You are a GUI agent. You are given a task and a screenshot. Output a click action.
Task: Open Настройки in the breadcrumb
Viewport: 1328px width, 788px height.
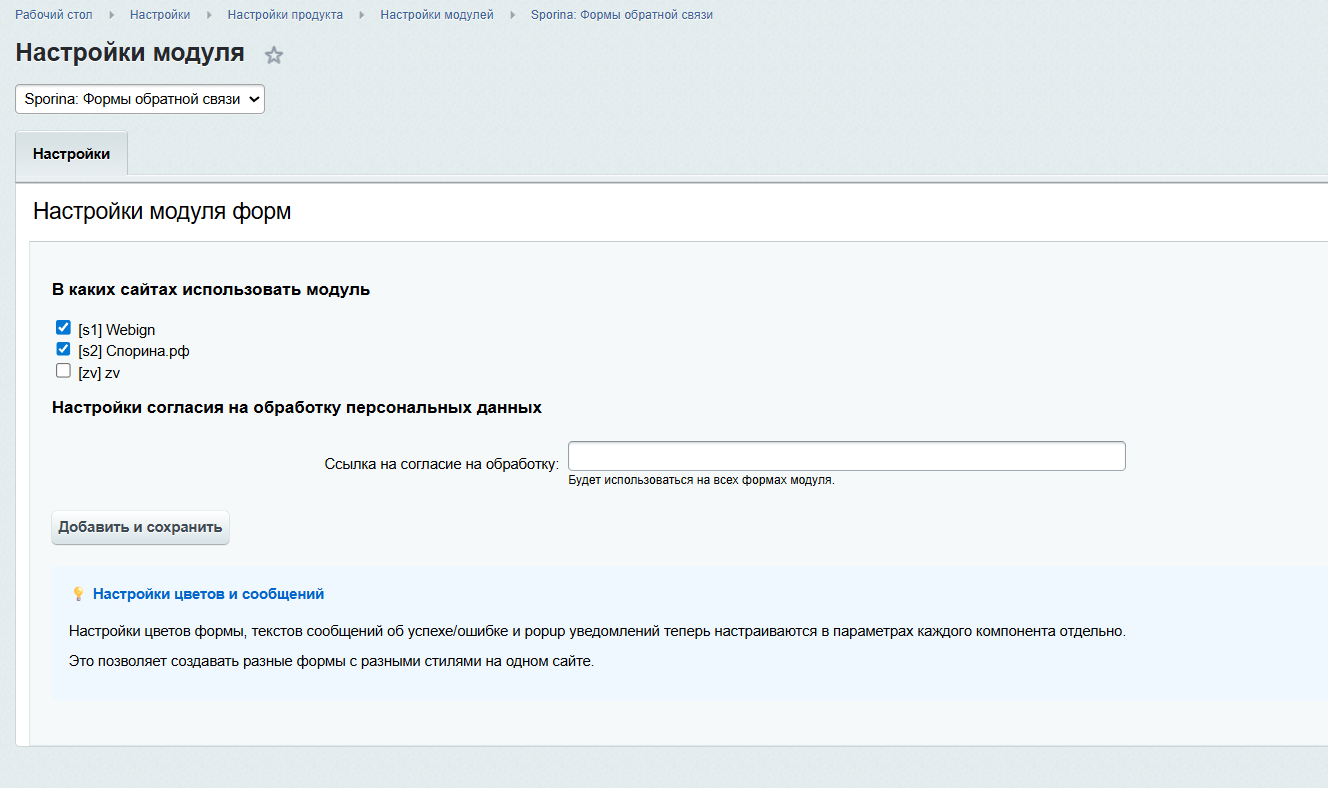pyautogui.click(x=160, y=15)
